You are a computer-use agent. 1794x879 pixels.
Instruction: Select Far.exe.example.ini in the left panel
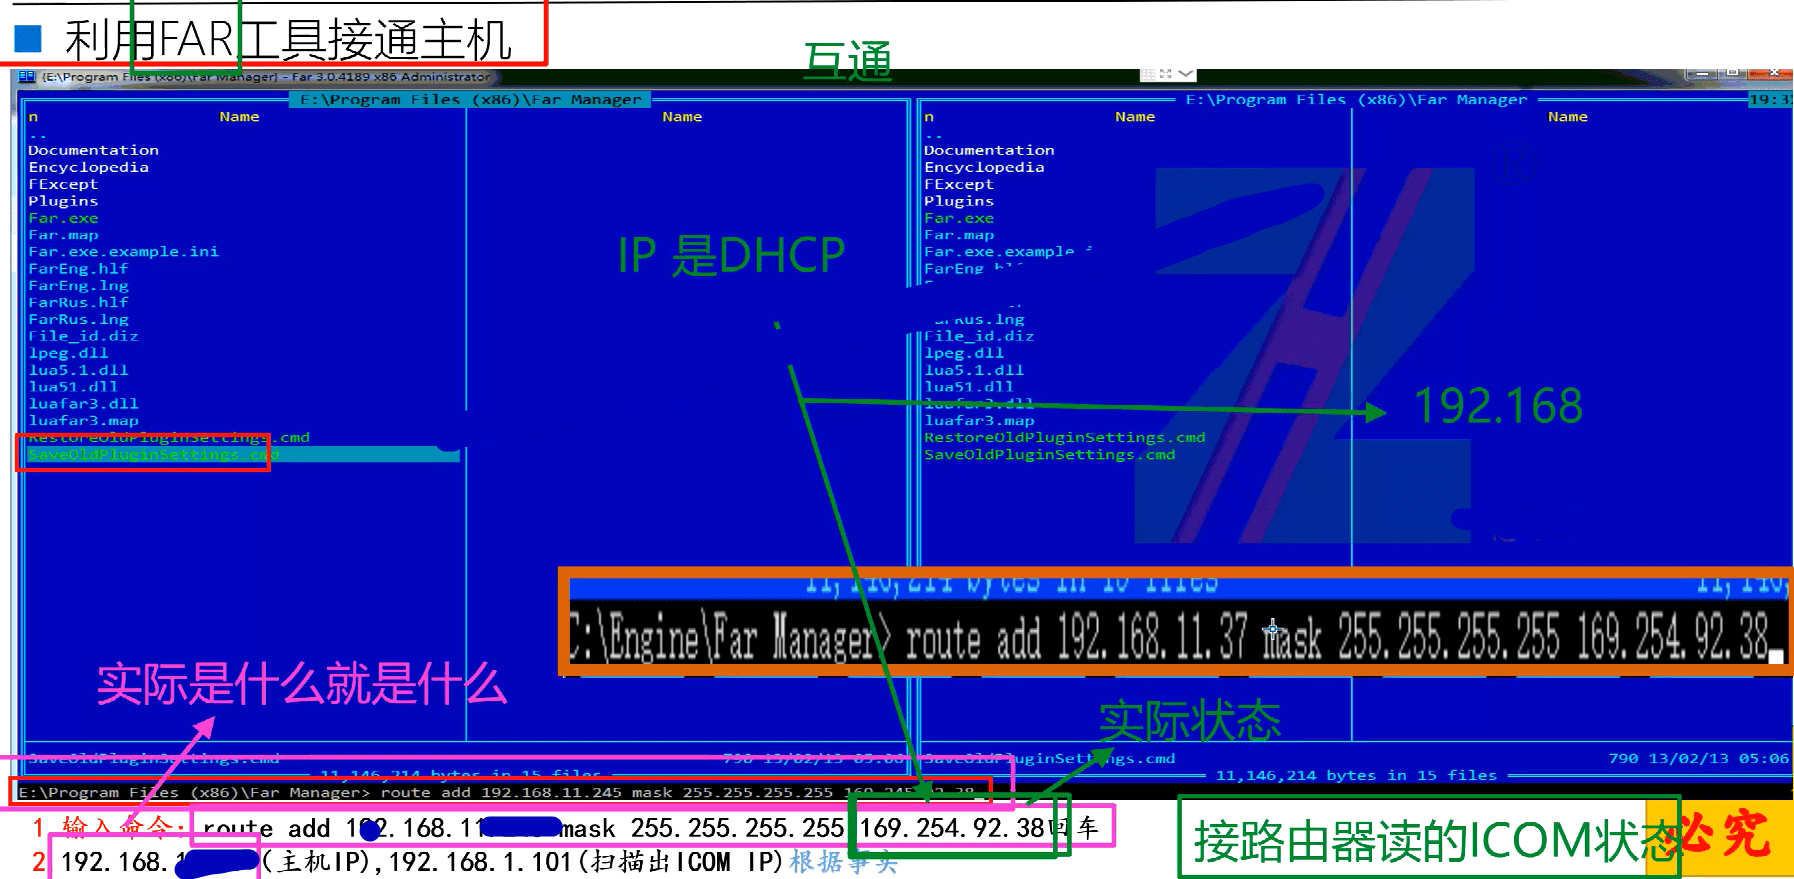pyautogui.click(x=123, y=252)
